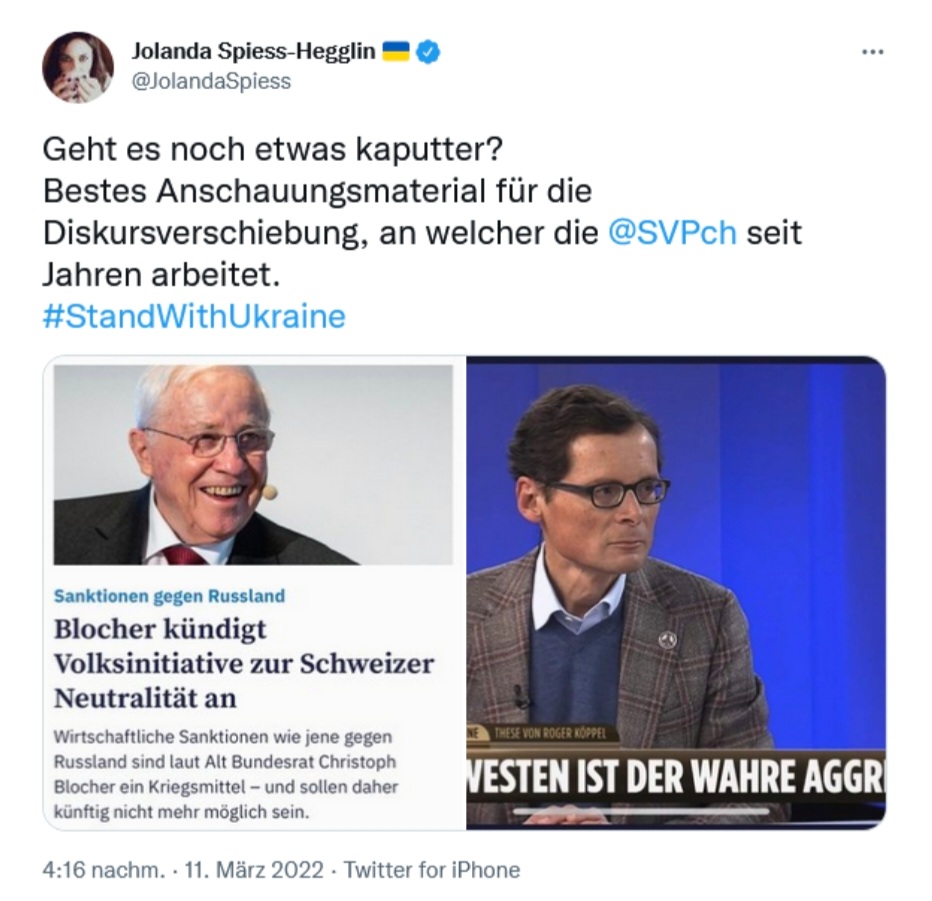Open the three-dot more options menu

click(x=872, y=52)
